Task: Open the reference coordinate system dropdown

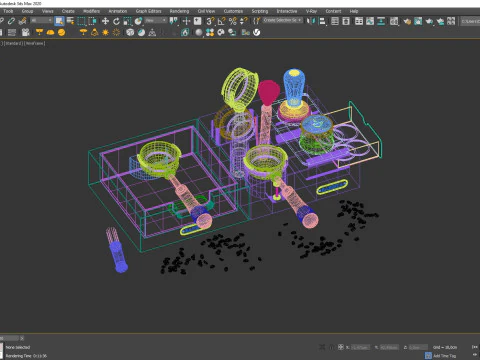Action: pyautogui.click(x=156, y=21)
